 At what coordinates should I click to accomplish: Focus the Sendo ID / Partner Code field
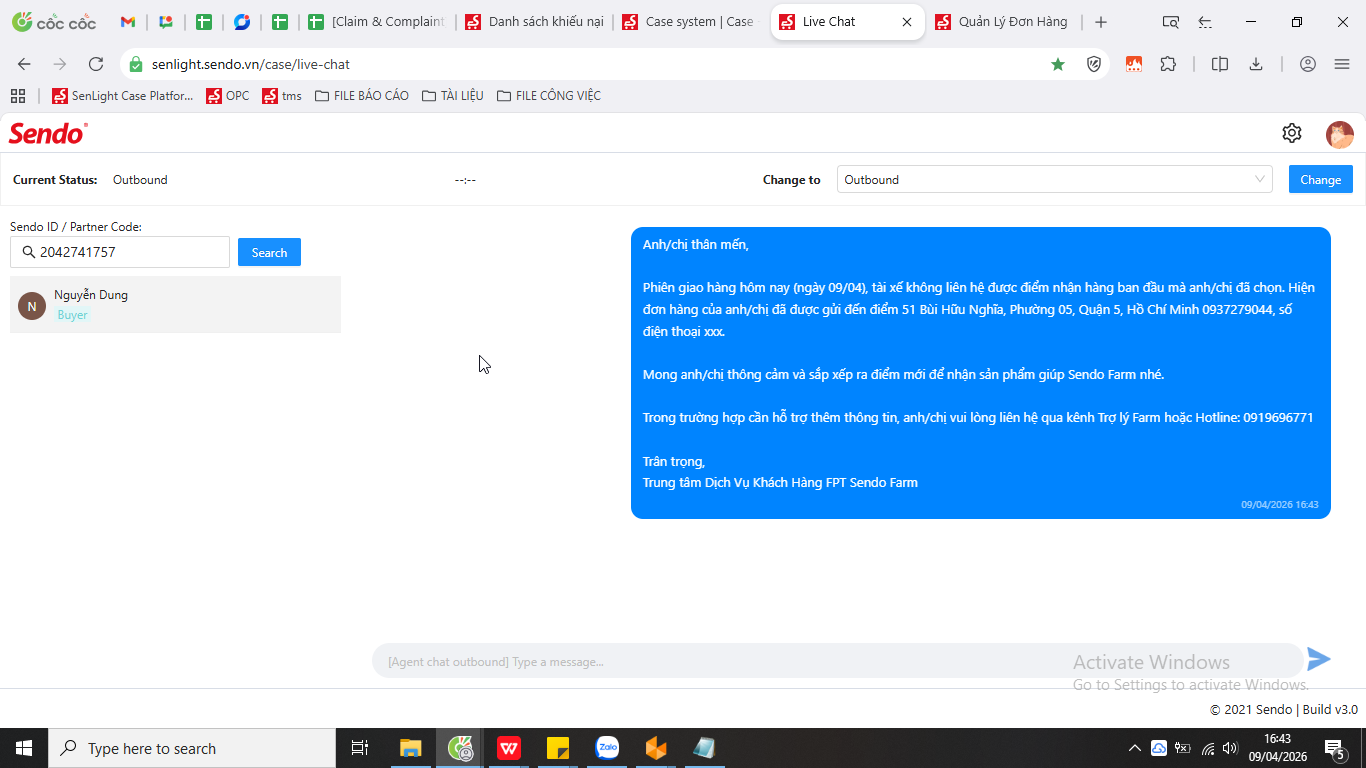pos(120,252)
